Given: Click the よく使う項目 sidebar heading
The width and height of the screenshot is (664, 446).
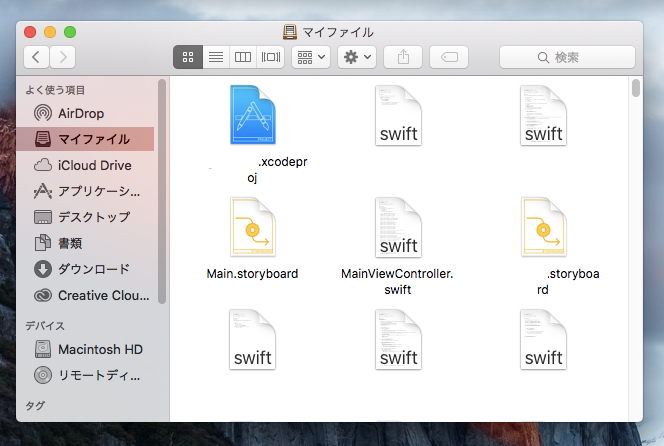Looking at the screenshot, I should point(55,90).
